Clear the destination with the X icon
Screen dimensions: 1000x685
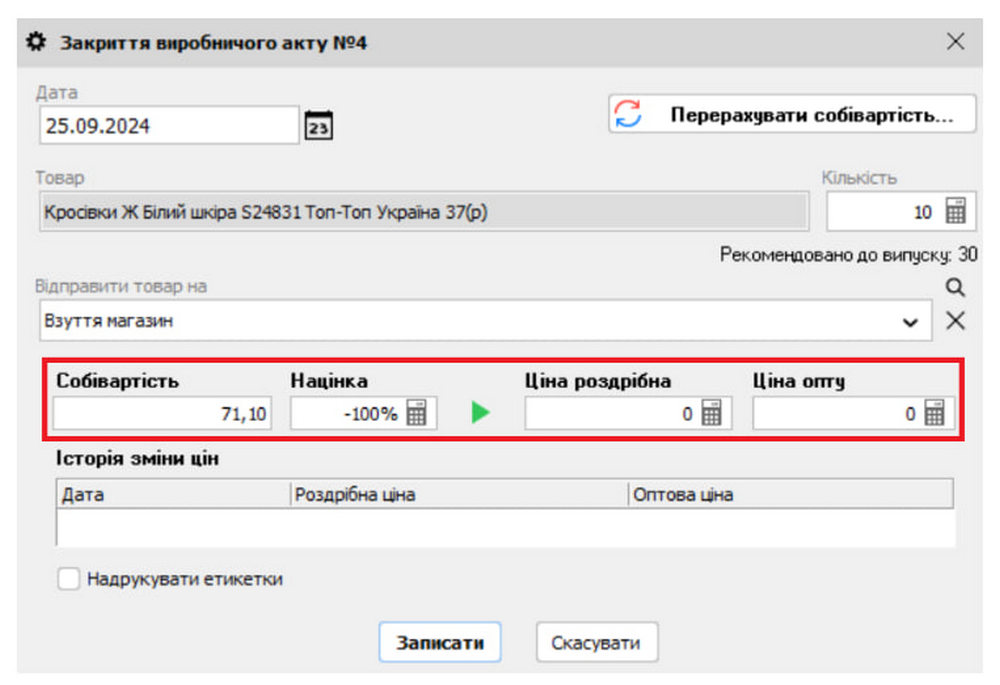click(955, 321)
